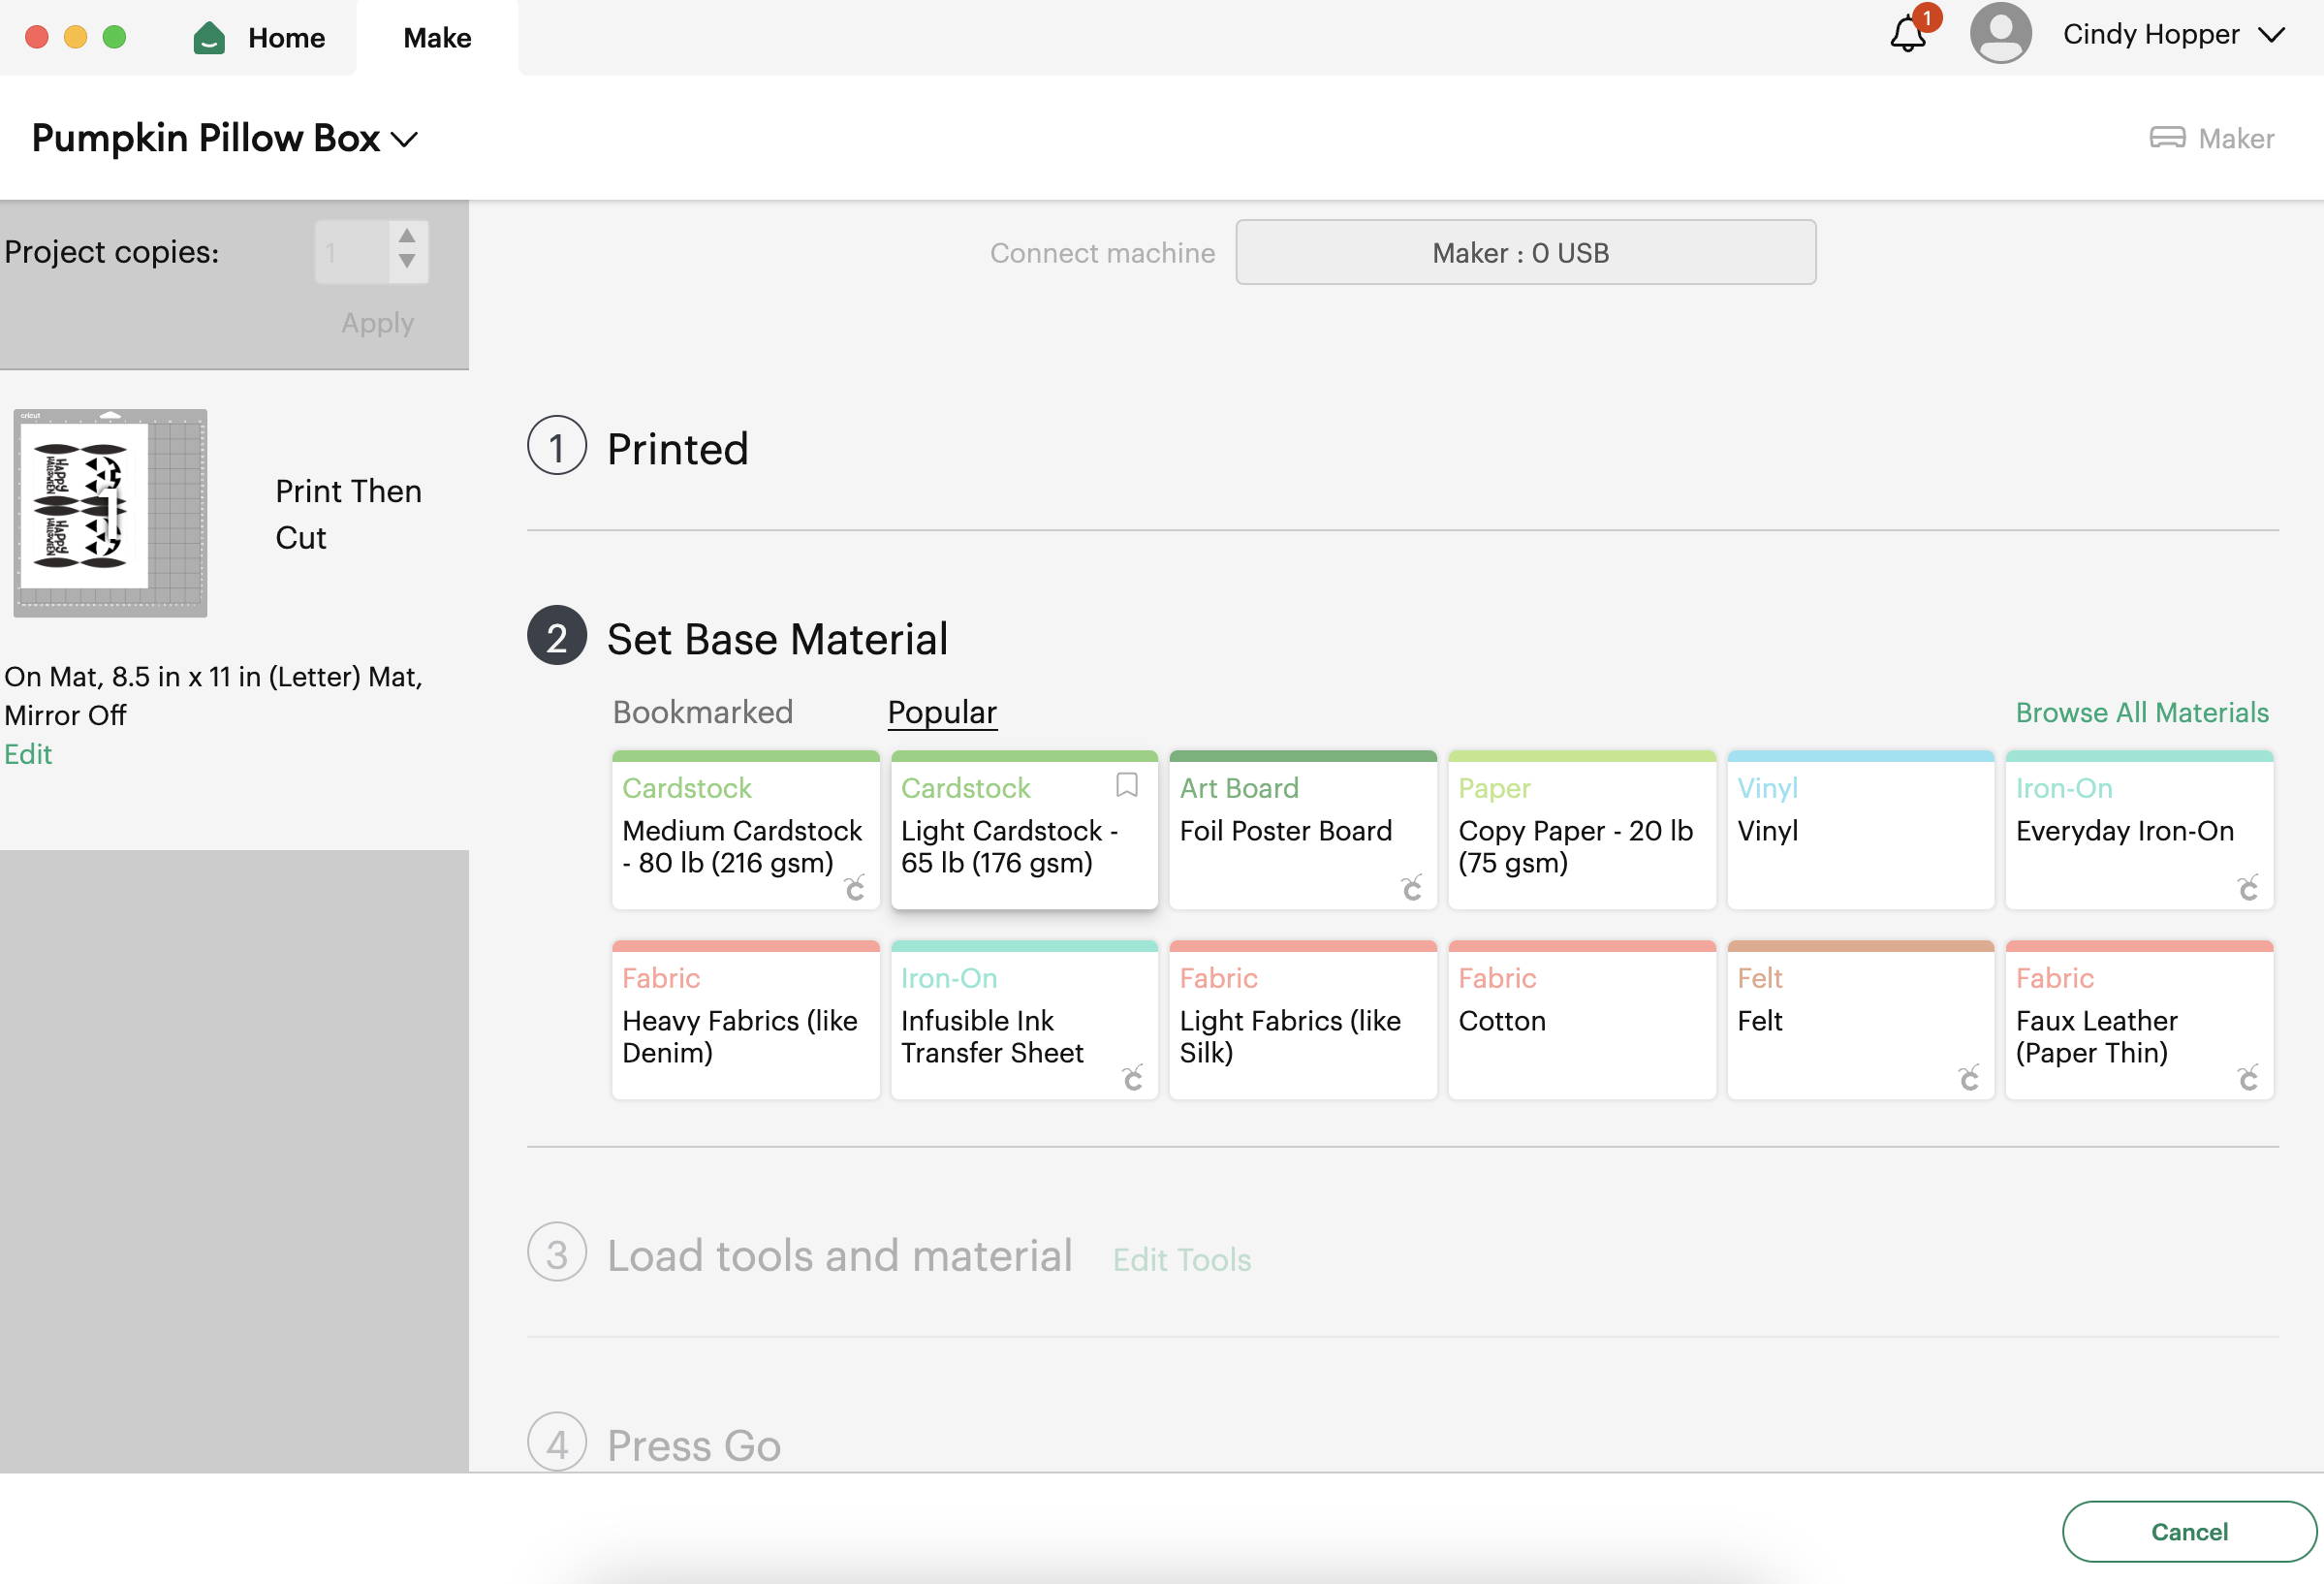This screenshot has width=2324, height=1584.
Task: Click Cricut logo on Everyday Iron-On card
Action: (2248, 887)
